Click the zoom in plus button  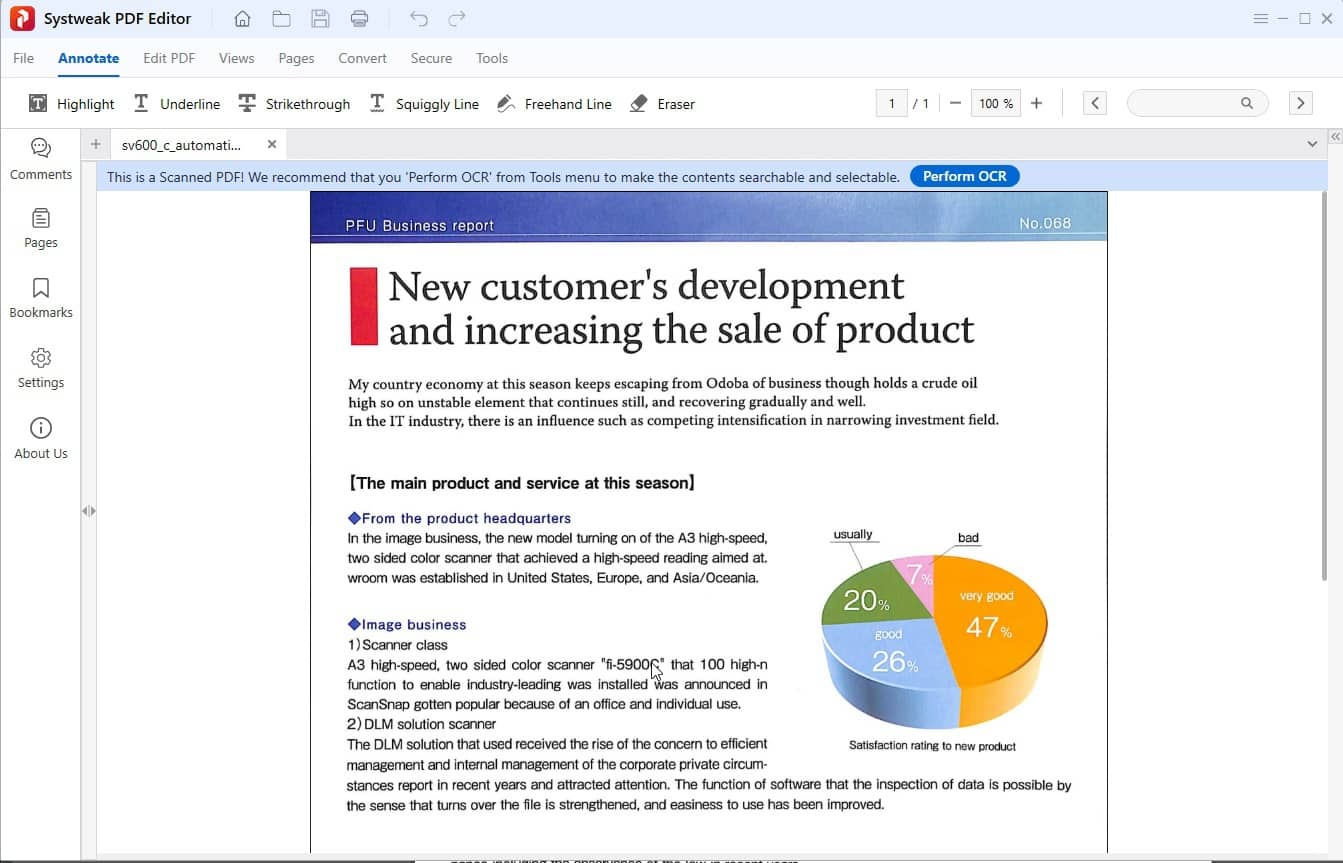[x=1036, y=103]
